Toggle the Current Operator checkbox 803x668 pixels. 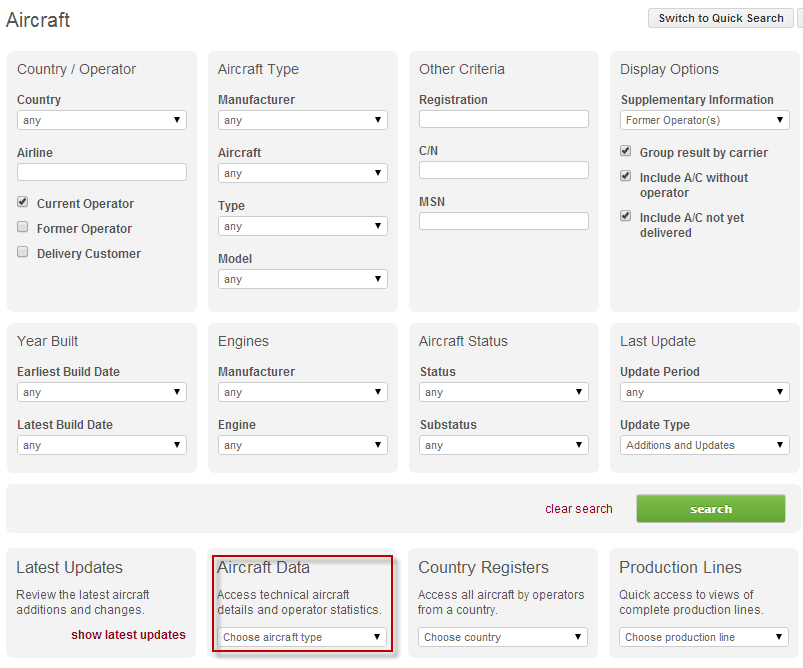pyautogui.click(x=23, y=202)
